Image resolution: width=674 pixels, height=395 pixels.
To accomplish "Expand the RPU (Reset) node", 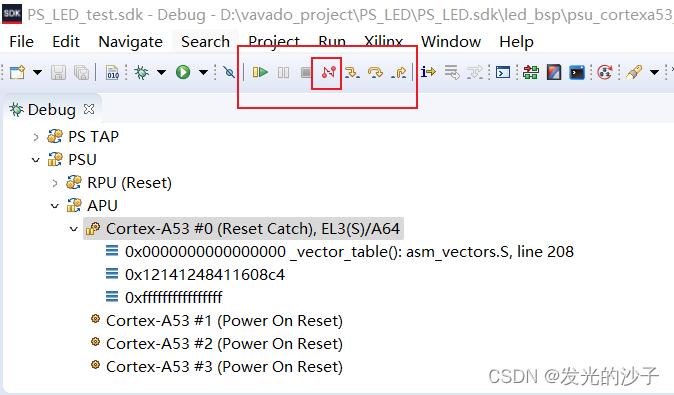I will coord(55,183).
